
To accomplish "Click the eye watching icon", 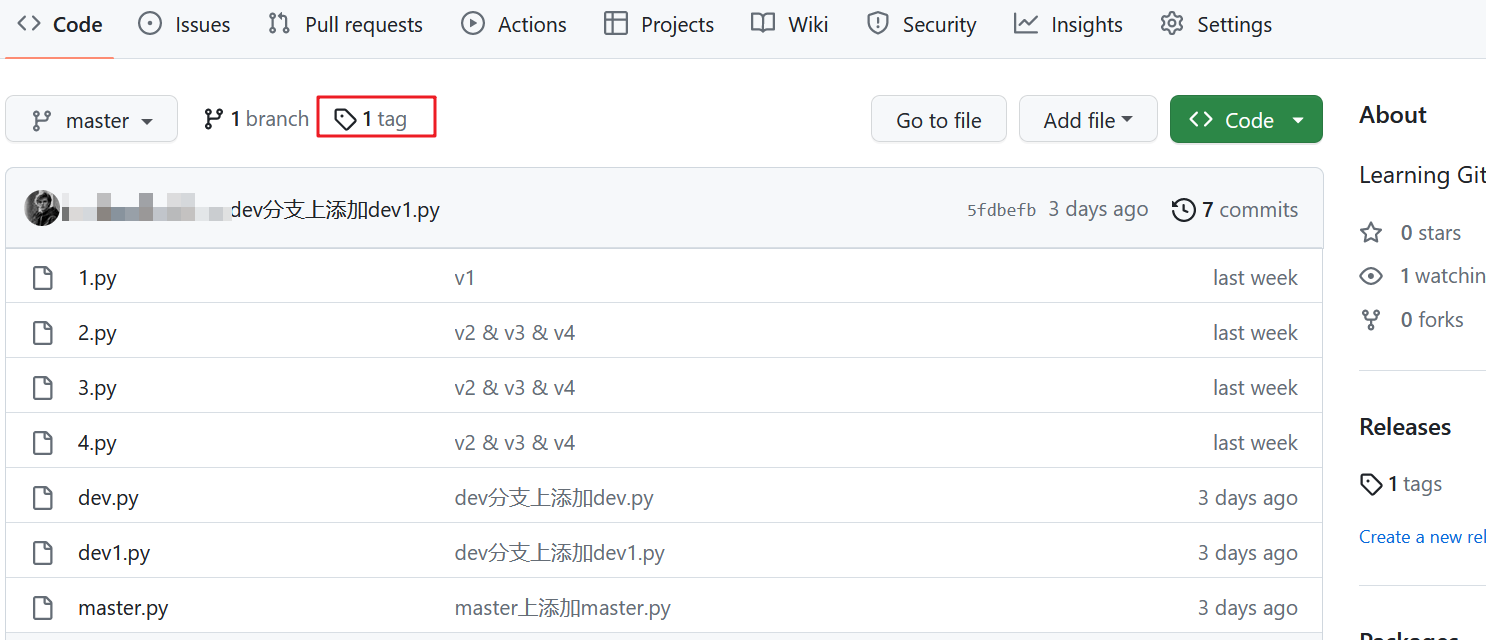I will (1371, 276).
